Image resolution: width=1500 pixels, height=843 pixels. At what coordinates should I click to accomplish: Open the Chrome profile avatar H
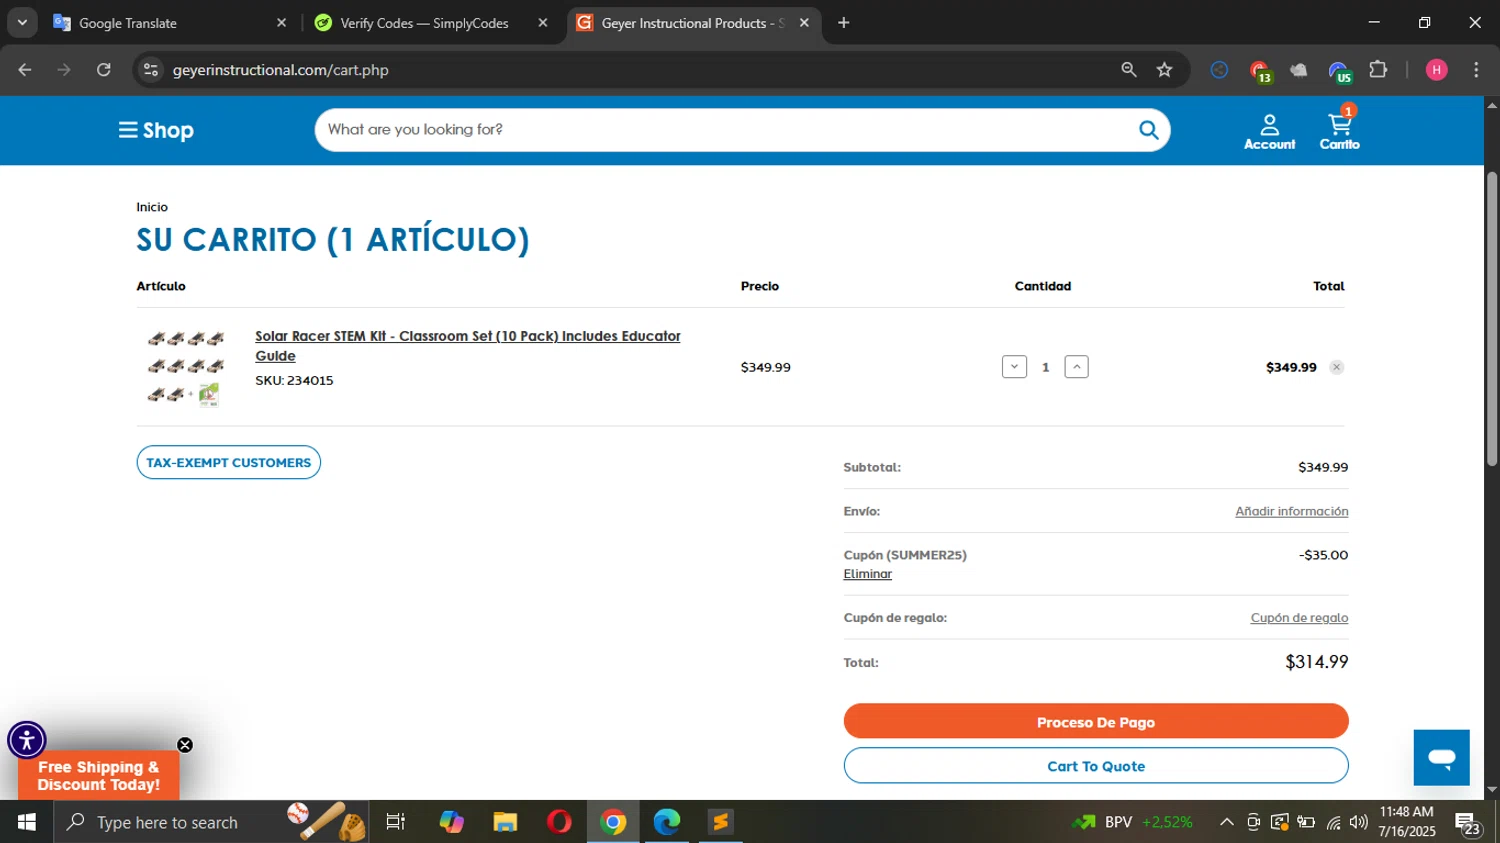coord(1437,70)
